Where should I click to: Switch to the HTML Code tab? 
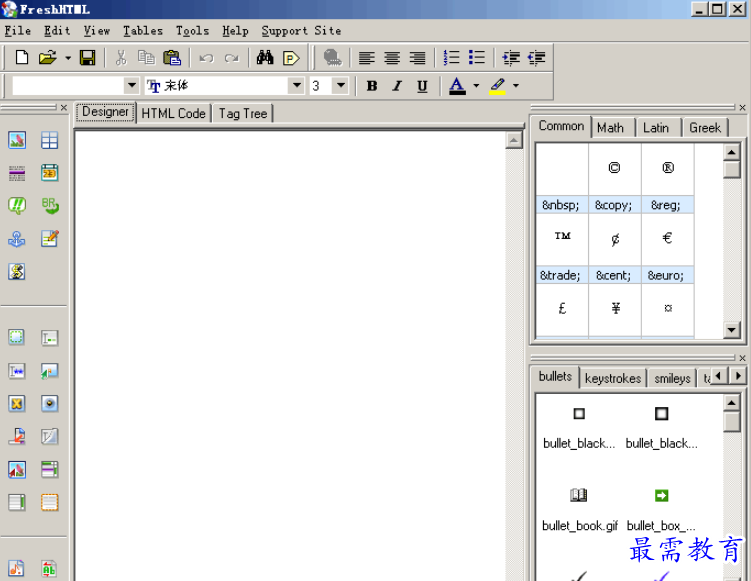(173, 114)
